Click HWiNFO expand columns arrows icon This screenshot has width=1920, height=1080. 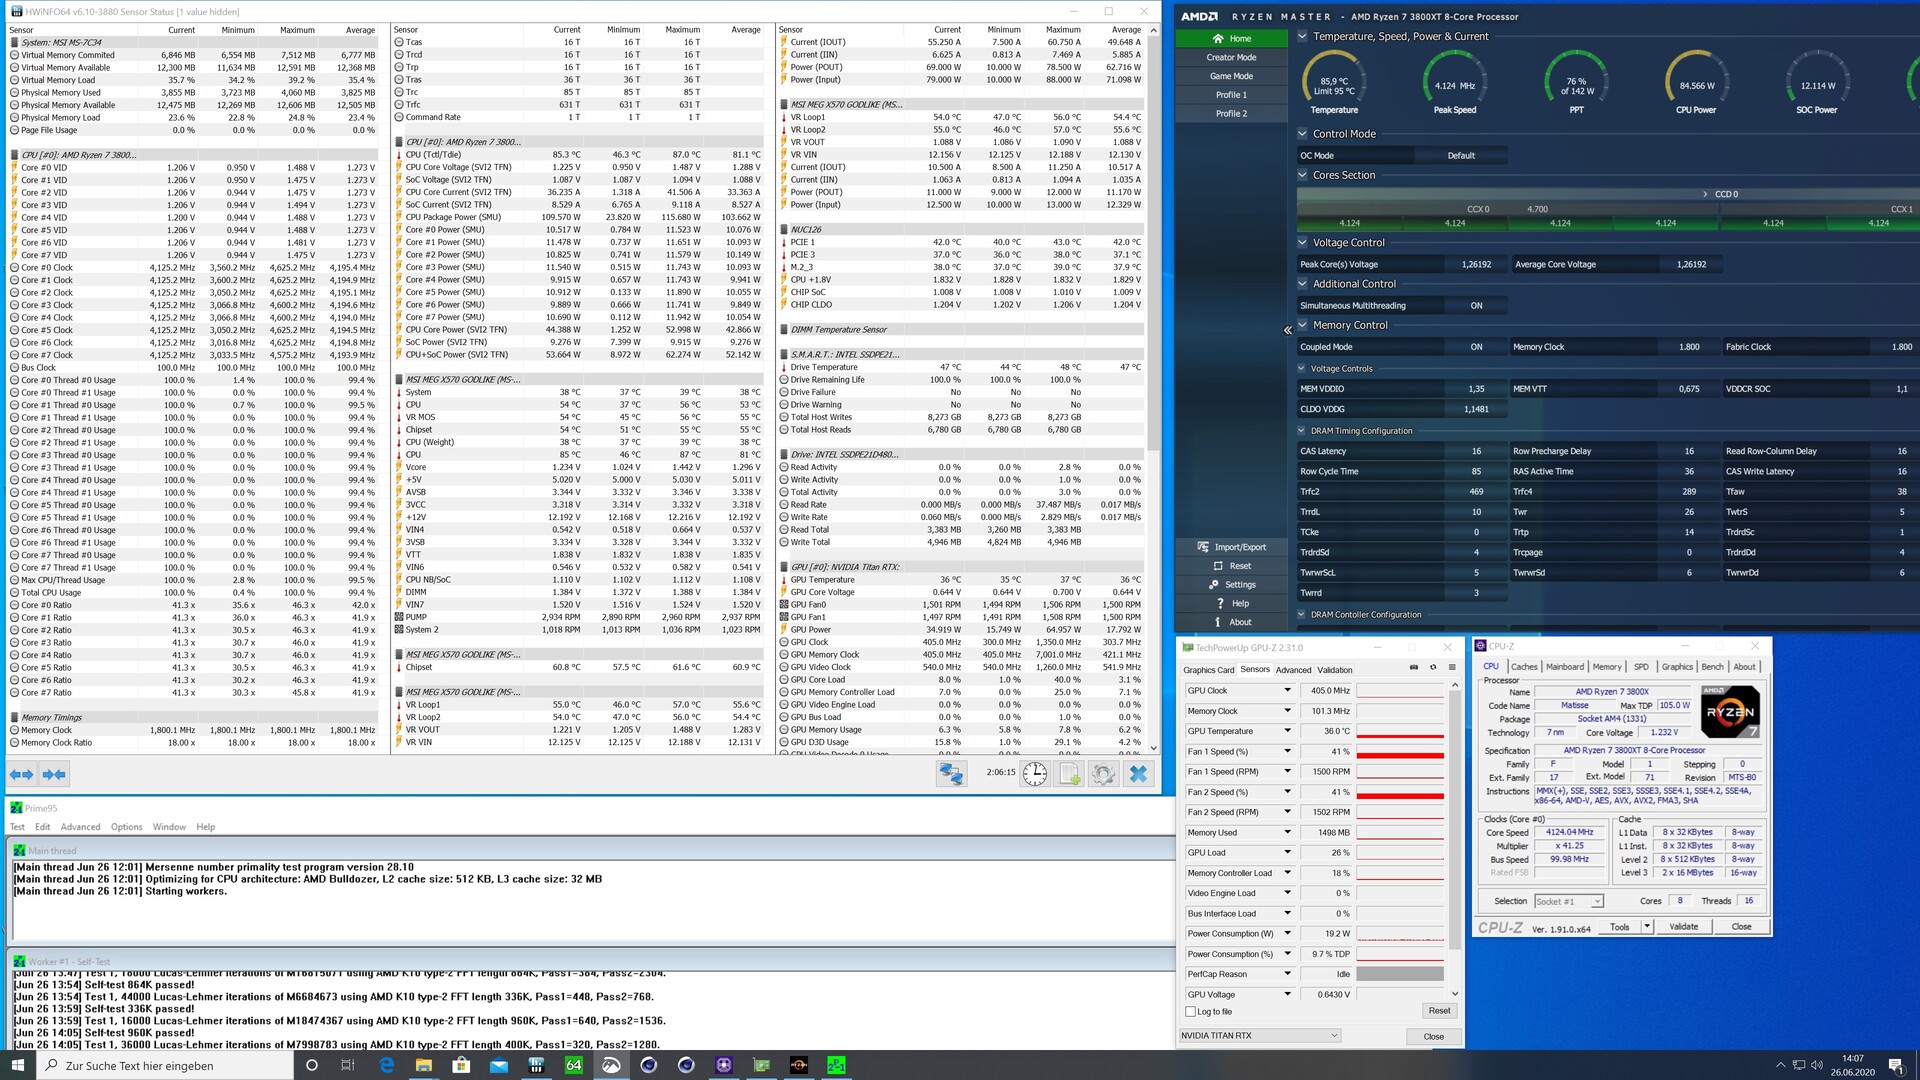(21, 774)
